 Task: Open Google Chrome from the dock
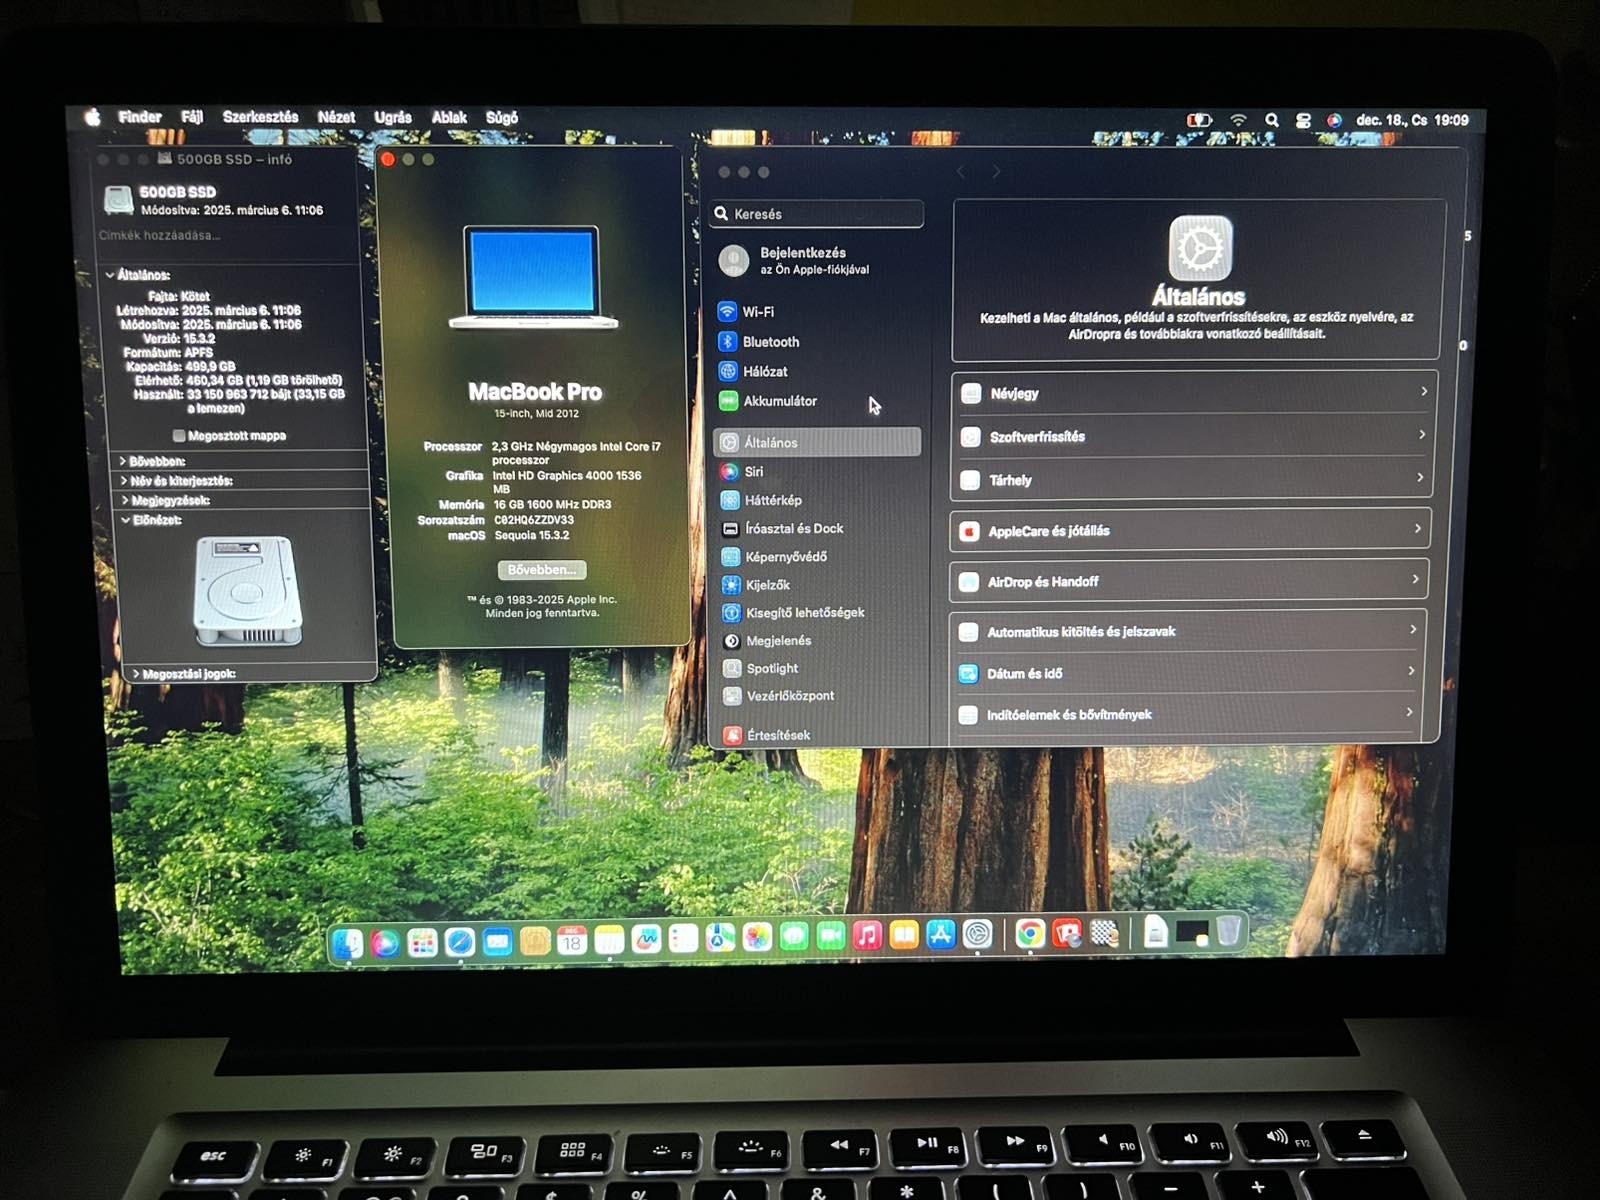(1030, 934)
